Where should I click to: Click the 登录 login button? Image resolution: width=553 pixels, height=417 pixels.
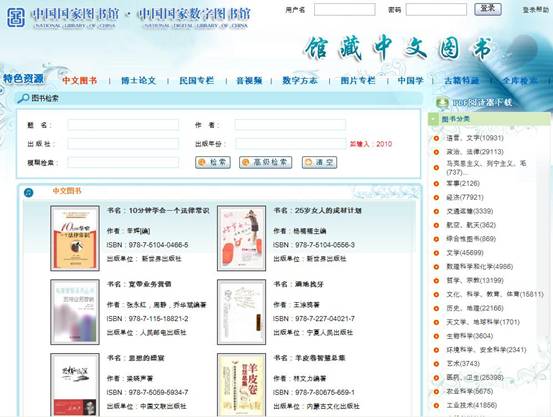click(x=488, y=9)
